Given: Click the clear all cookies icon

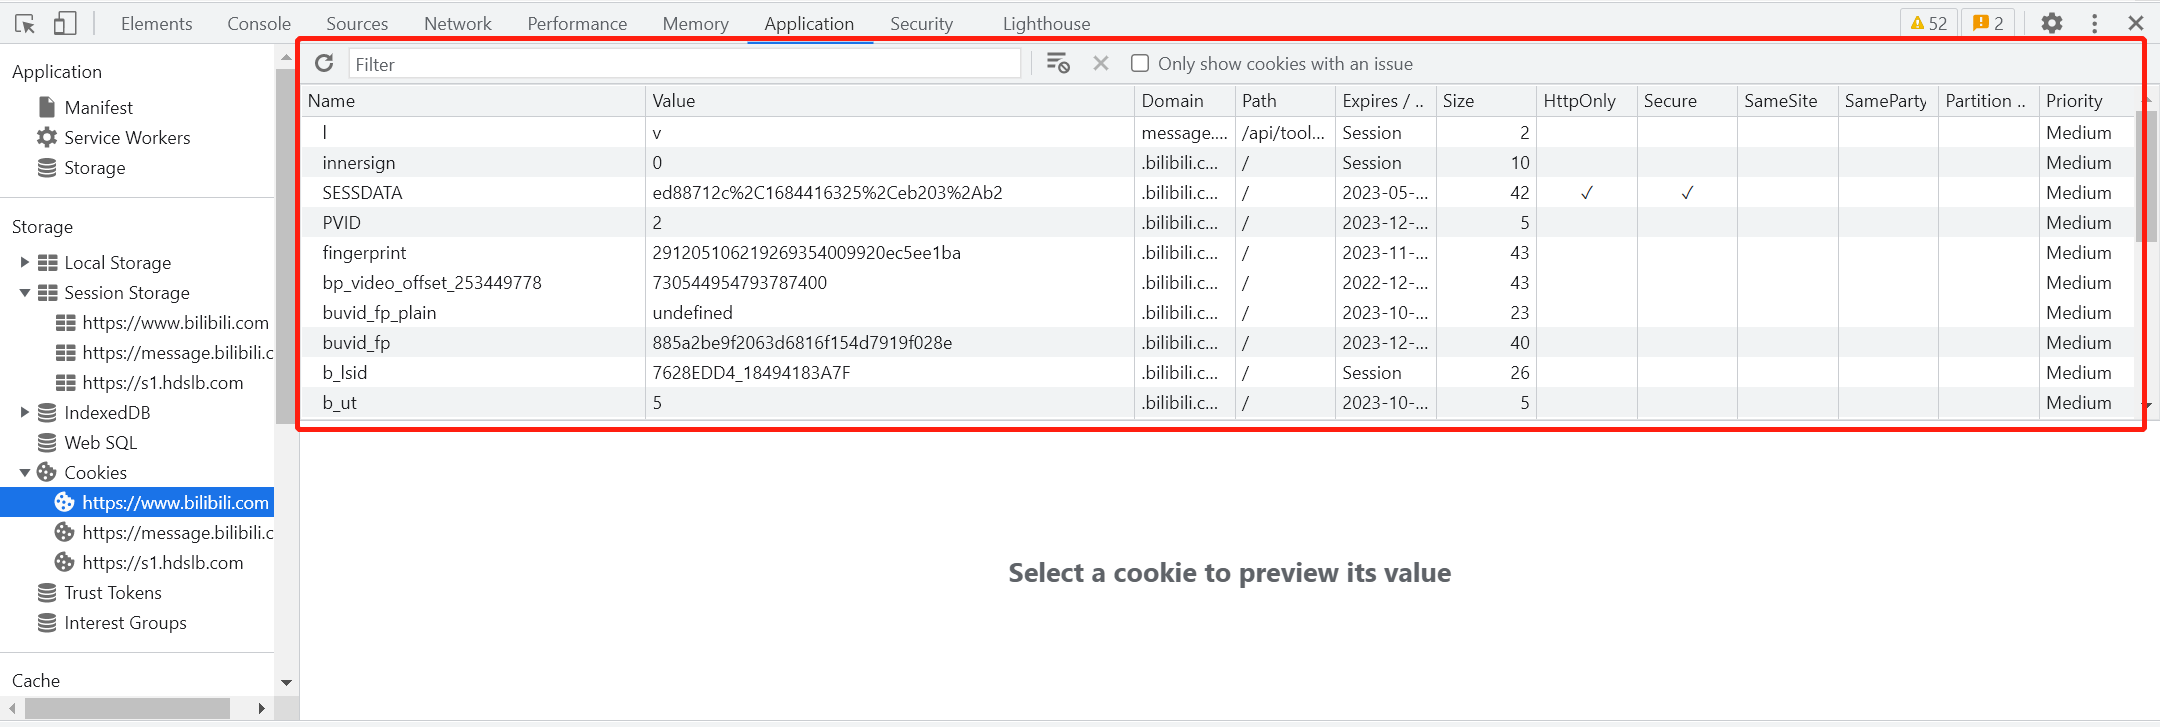Looking at the screenshot, I should pos(1058,64).
